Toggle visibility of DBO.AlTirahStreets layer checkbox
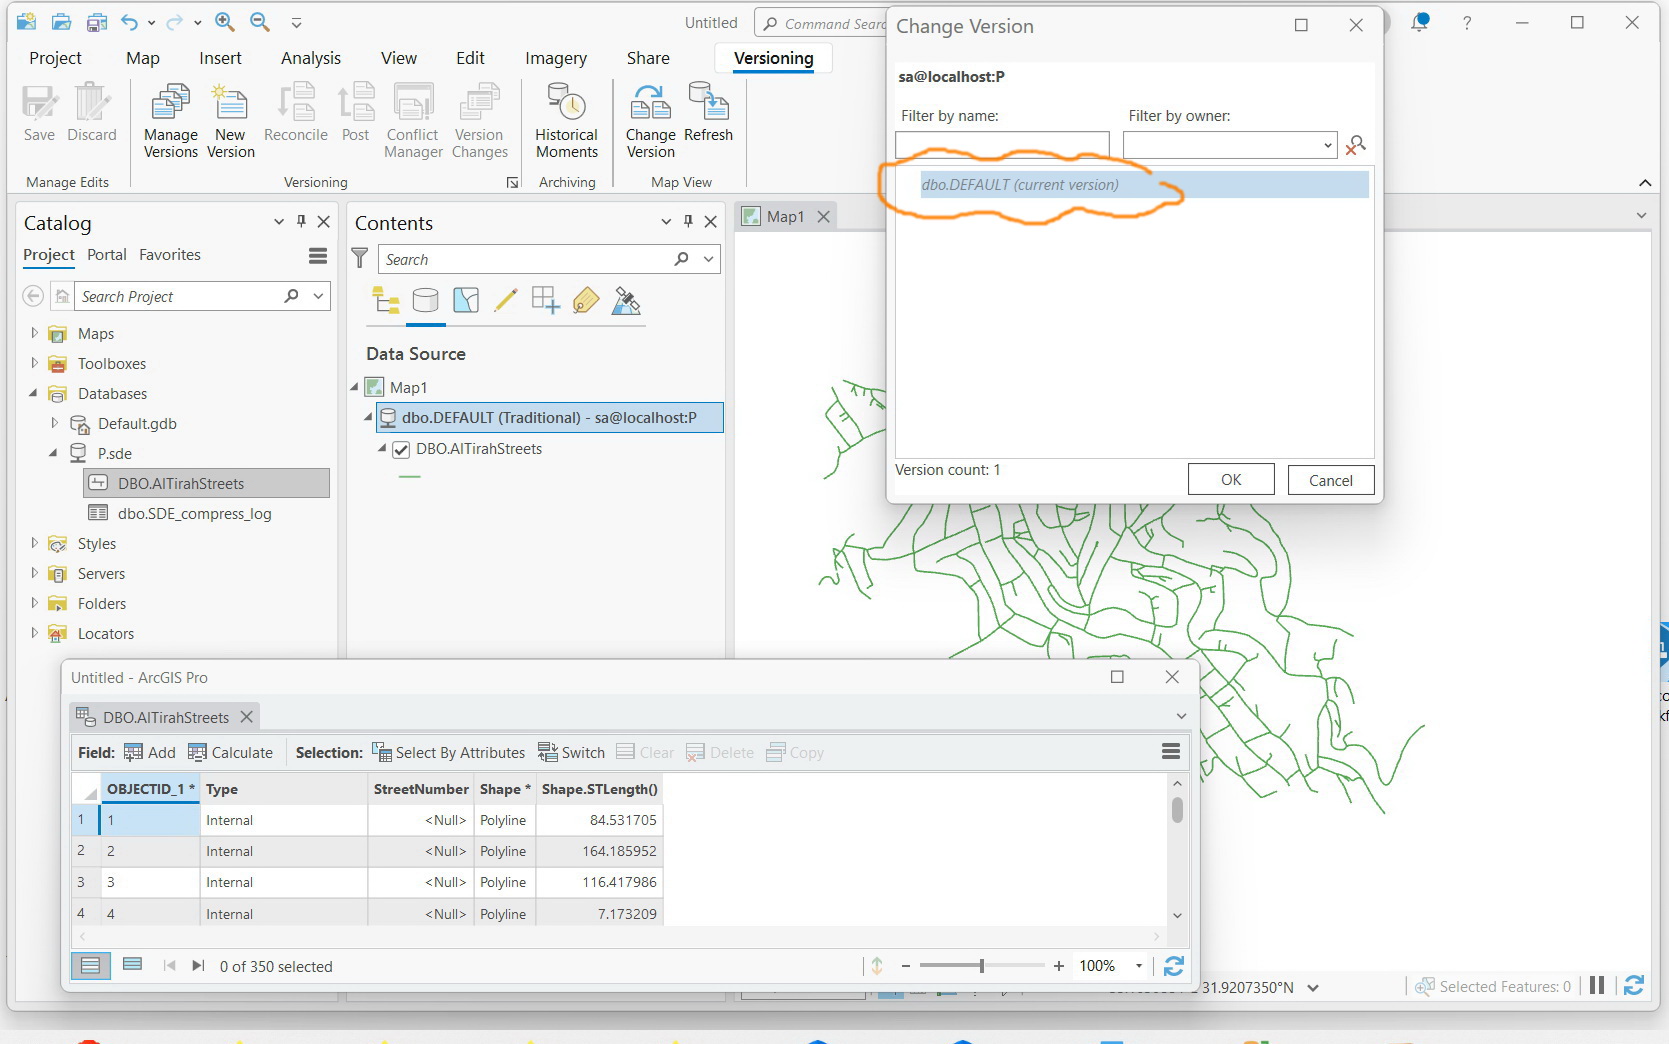The width and height of the screenshot is (1669, 1044). pos(401,449)
